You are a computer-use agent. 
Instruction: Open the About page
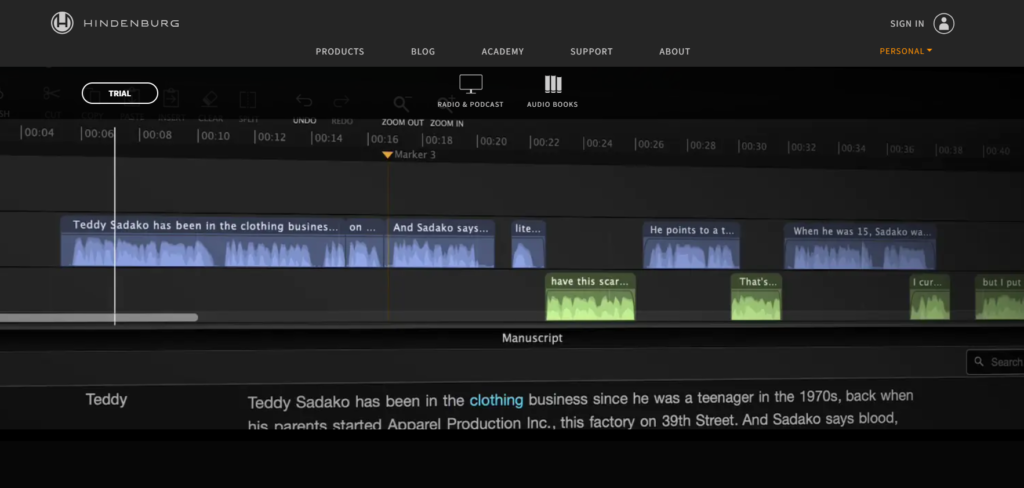tap(675, 52)
